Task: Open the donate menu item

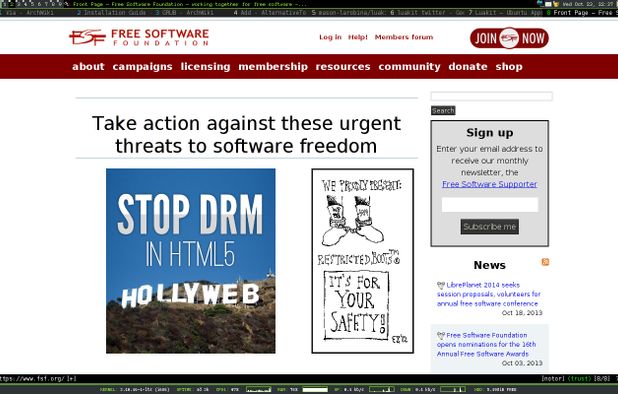Action: (468, 67)
